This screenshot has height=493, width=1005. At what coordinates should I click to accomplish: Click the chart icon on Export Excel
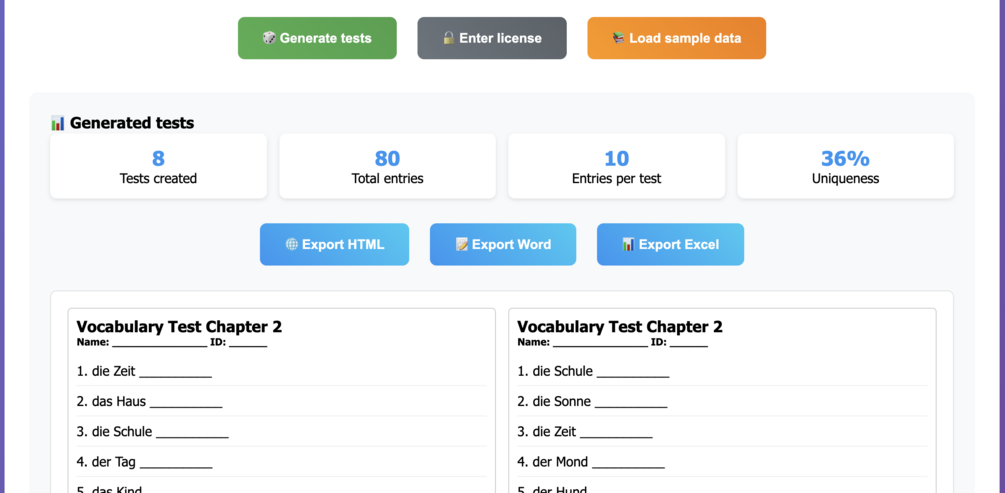628,244
